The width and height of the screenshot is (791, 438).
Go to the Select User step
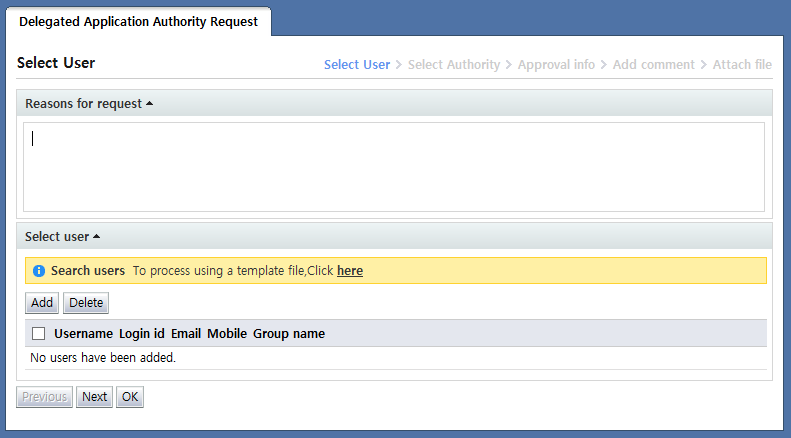coord(356,64)
